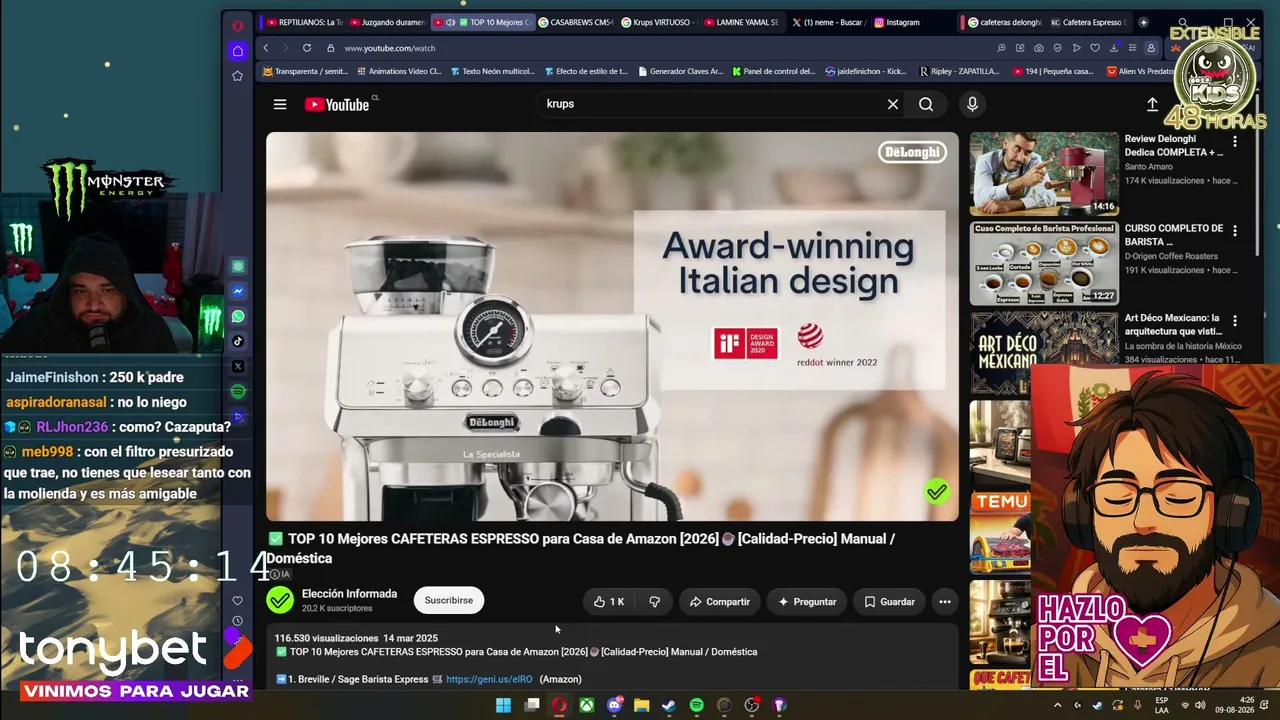
Task: Subscribe to Elección Informada channel
Action: point(449,600)
